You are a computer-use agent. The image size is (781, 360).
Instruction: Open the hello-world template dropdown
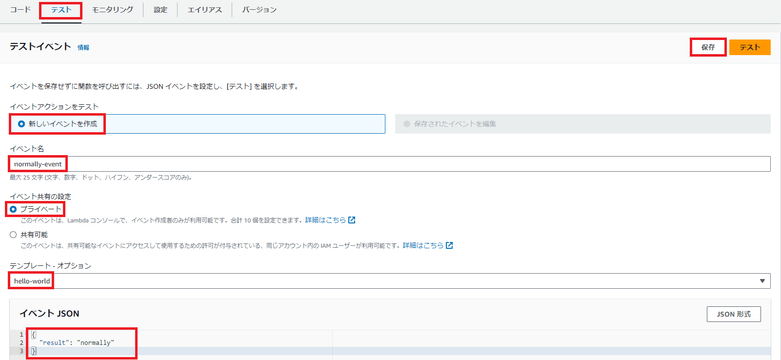click(390, 281)
